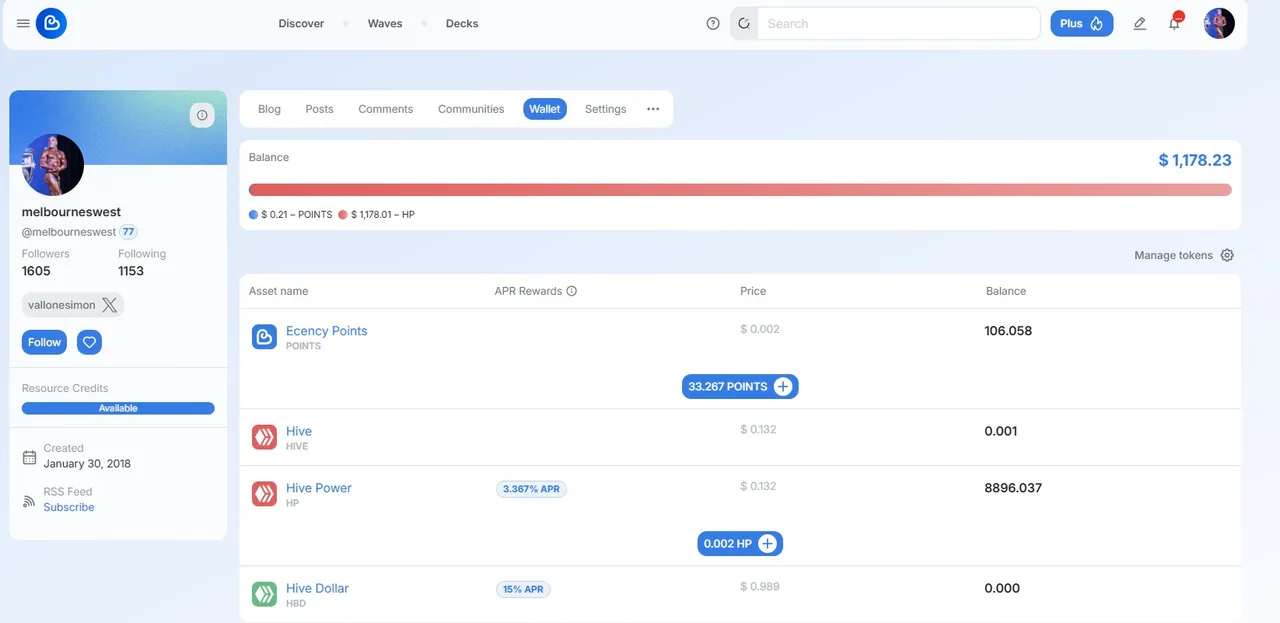This screenshot has width=1280, height=623.
Task: Open the notifications bell
Action: pos(1174,24)
